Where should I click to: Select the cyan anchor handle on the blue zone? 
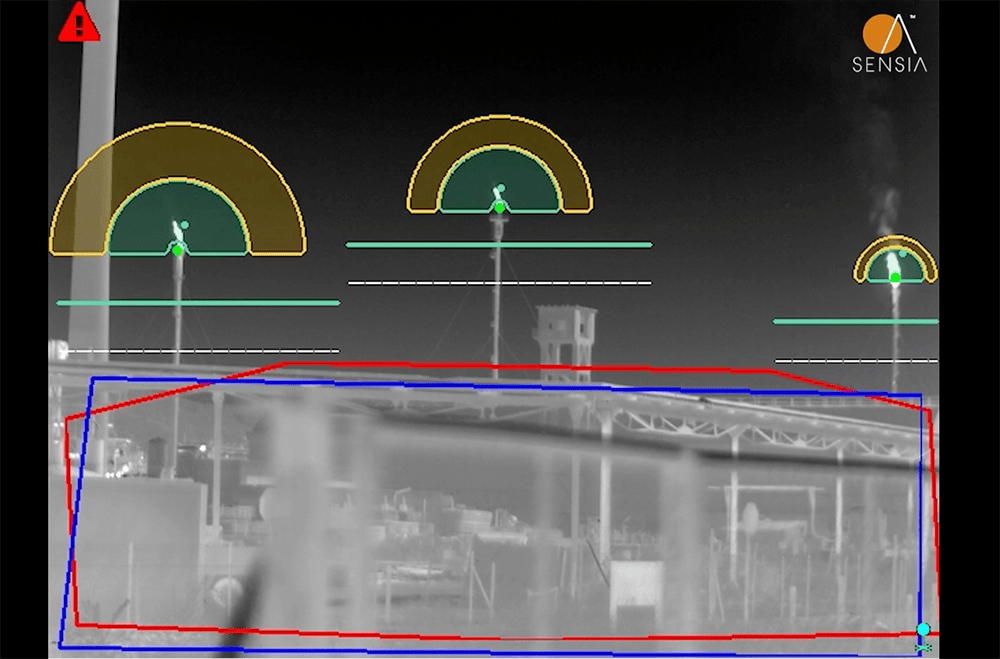click(922, 627)
